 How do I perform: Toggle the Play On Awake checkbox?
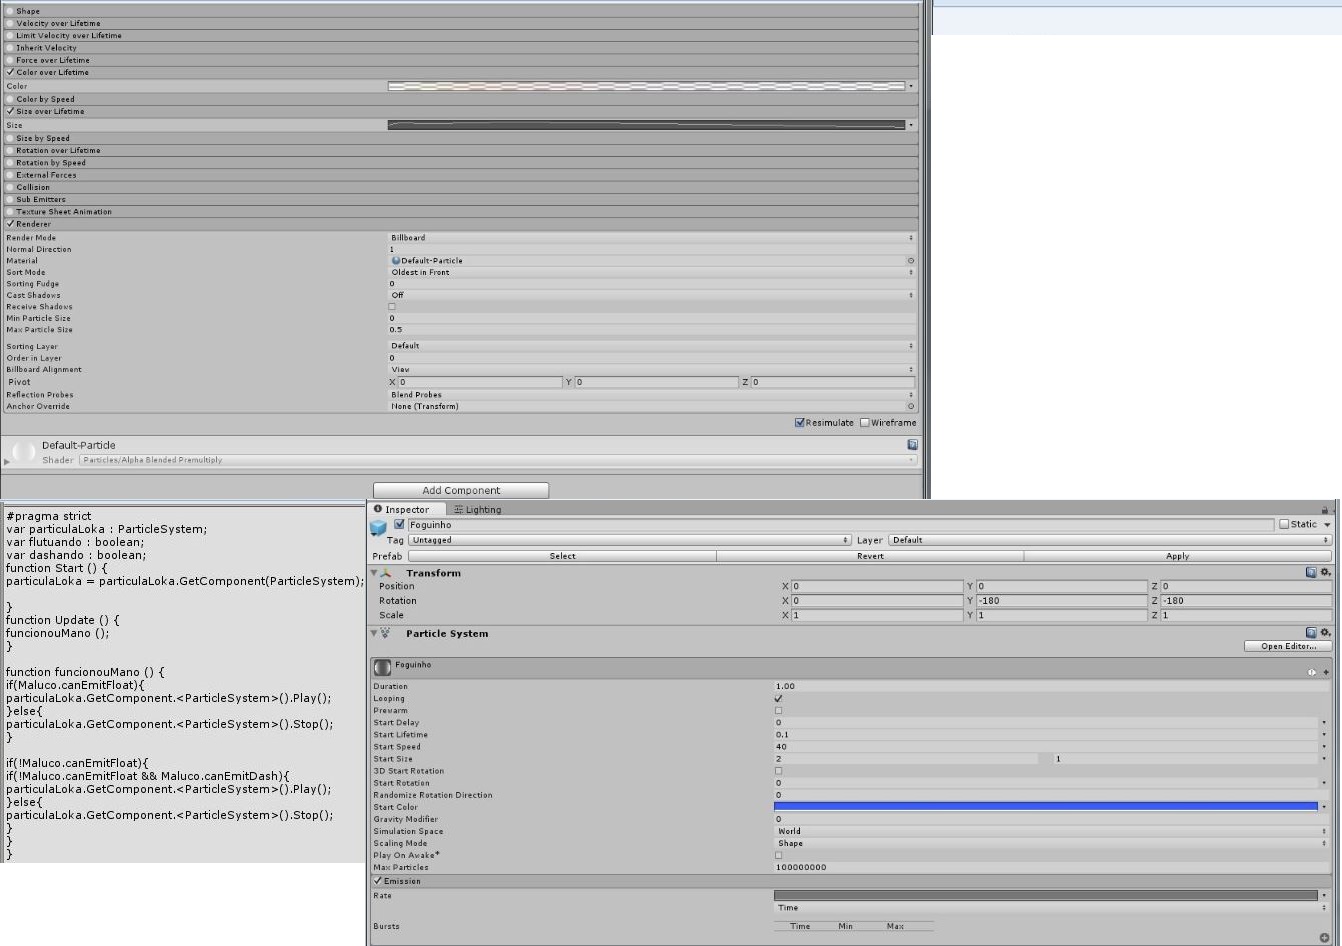tap(778, 855)
